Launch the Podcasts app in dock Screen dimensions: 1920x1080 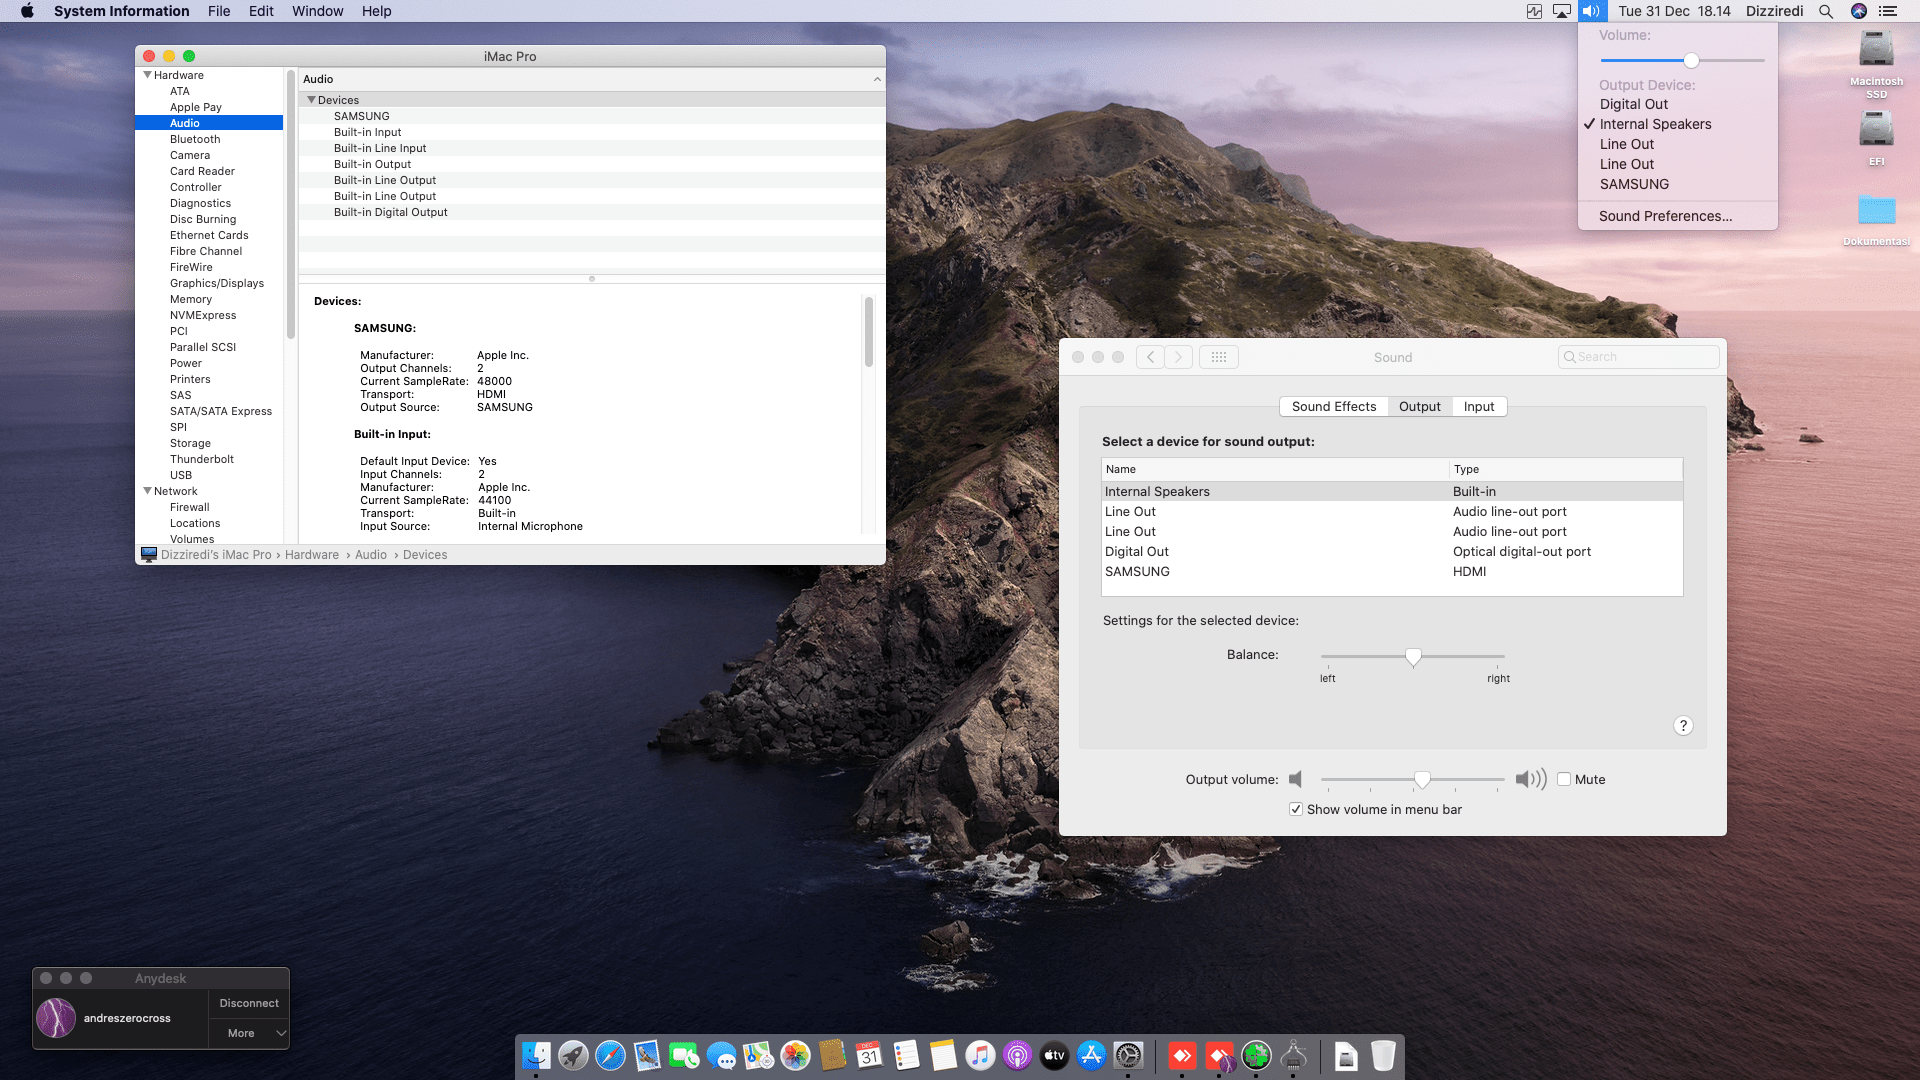click(1017, 1056)
